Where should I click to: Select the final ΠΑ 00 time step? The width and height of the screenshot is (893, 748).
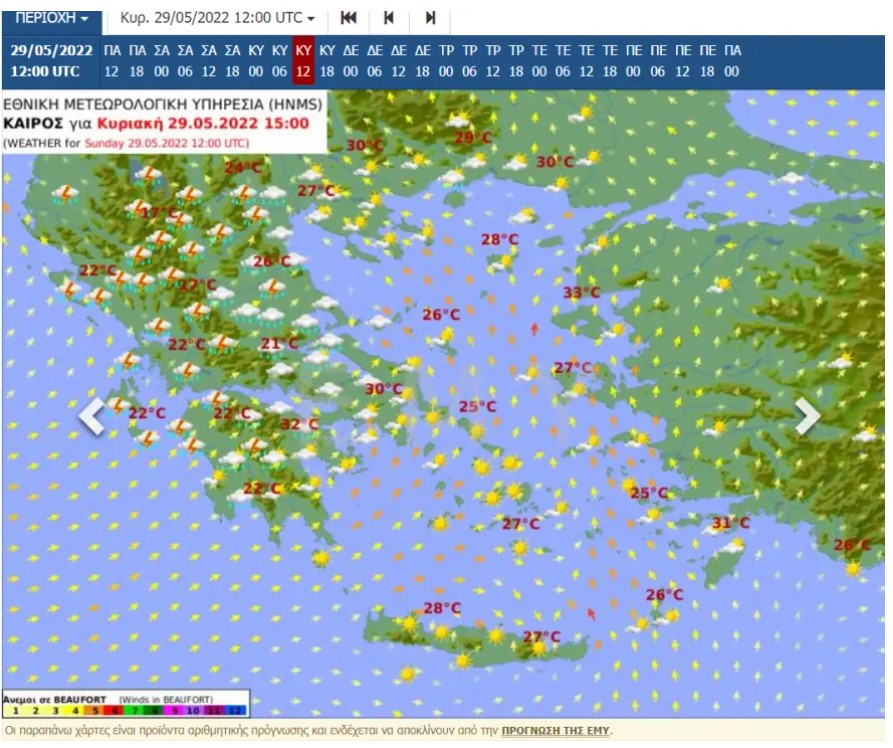click(x=732, y=61)
